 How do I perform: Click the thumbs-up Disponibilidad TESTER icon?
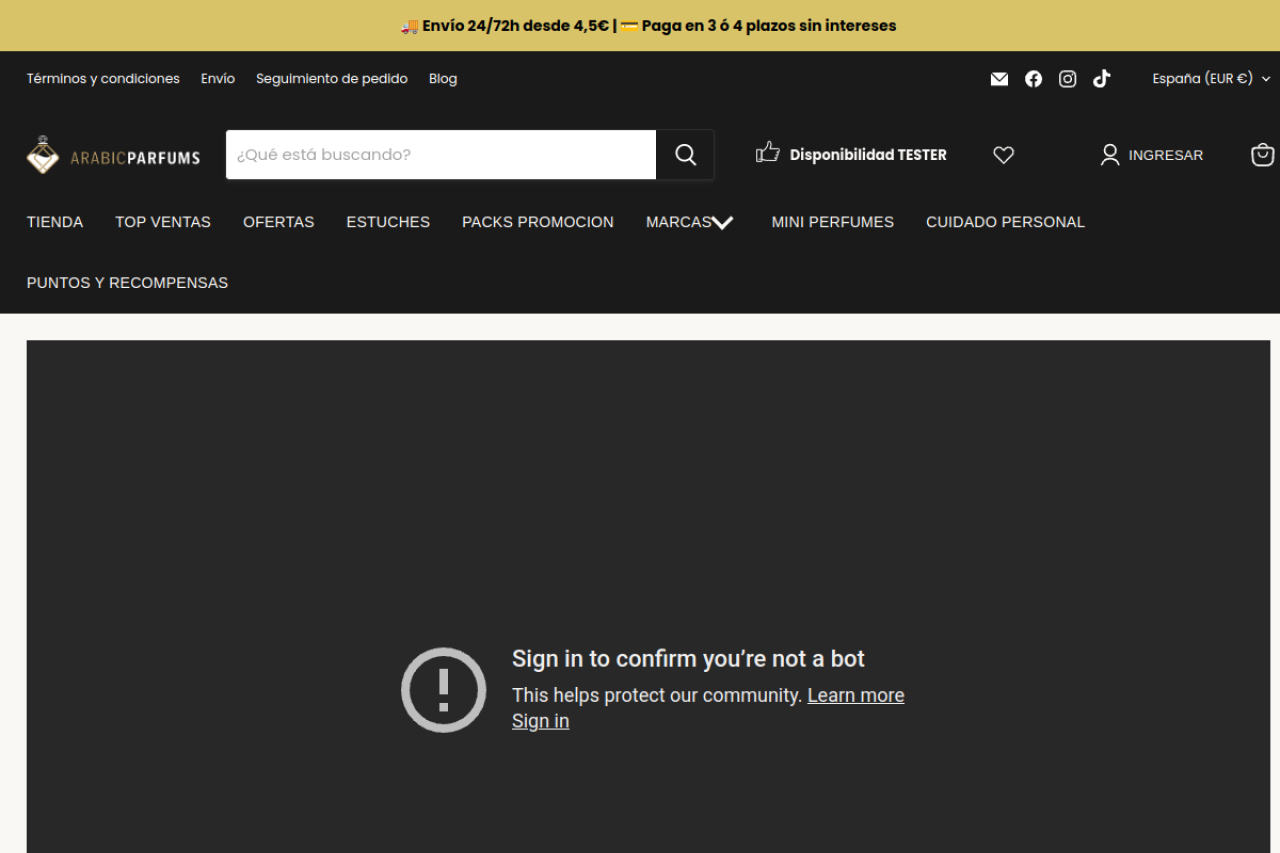coord(767,153)
